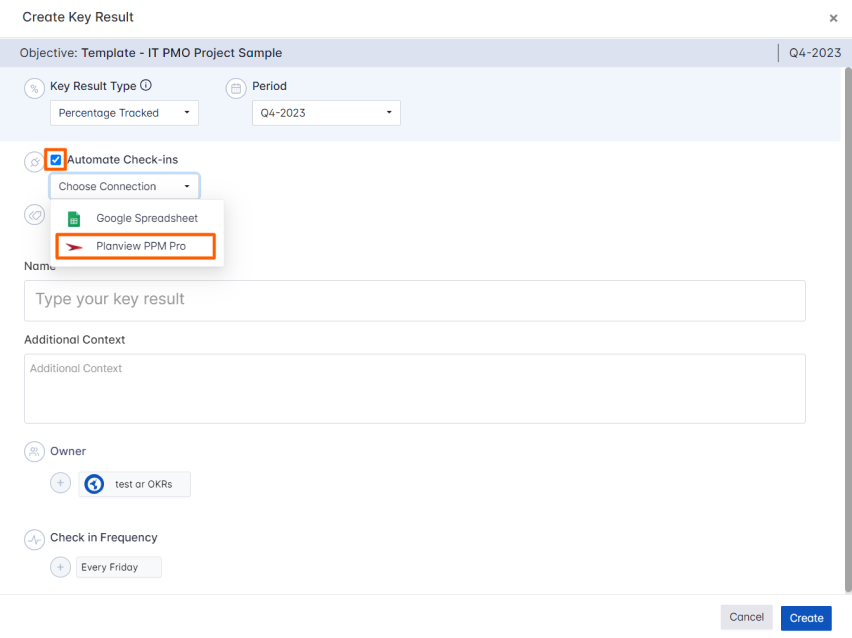Click the people icon beside Owner
The height and width of the screenshot is (638, 852).
[x=34, y=451]
